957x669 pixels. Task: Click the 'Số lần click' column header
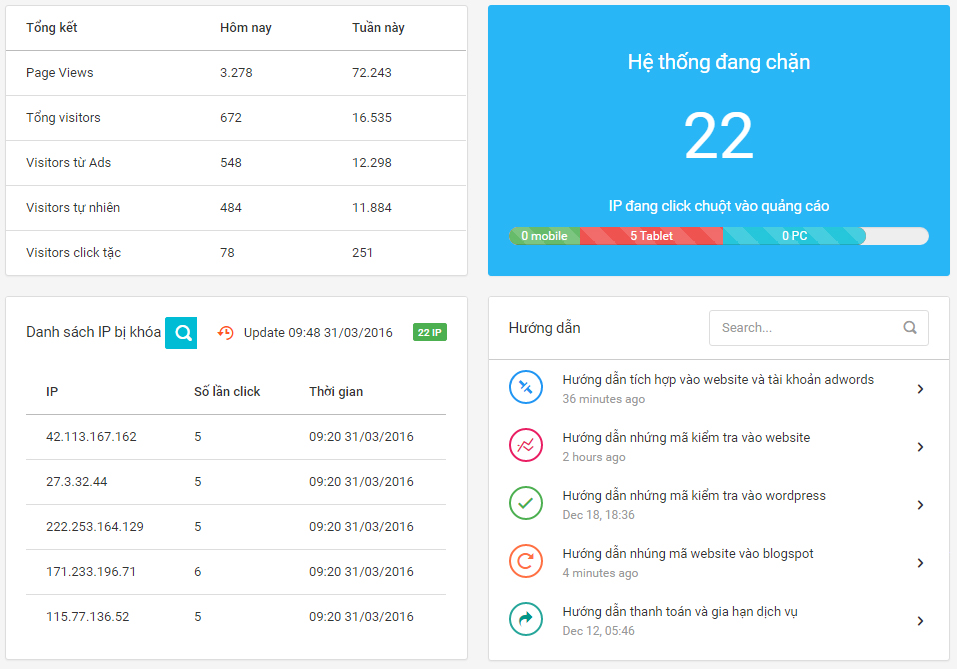227,392
